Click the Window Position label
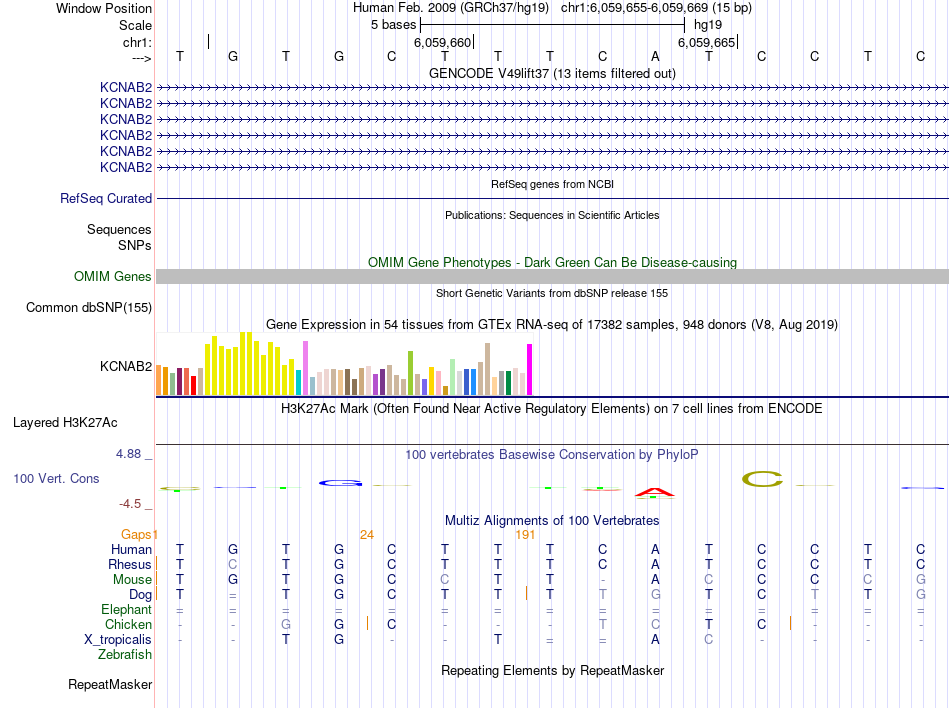Screen dimensions: 950x708 point(104,8)
